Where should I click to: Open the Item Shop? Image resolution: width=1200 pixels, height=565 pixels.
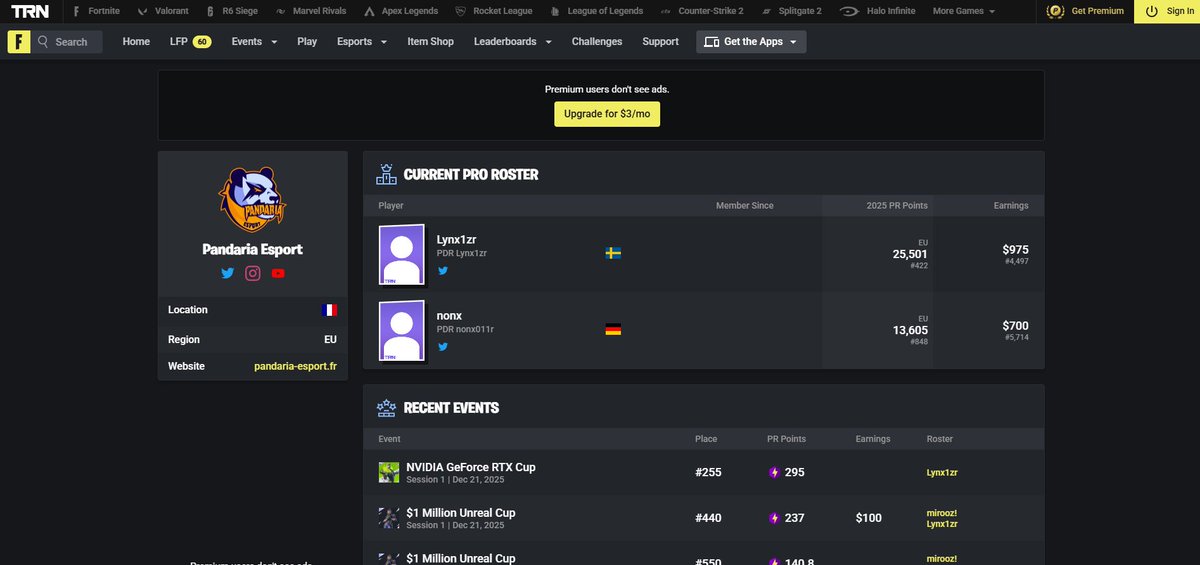pyautogui.click(x=430, y=42)
